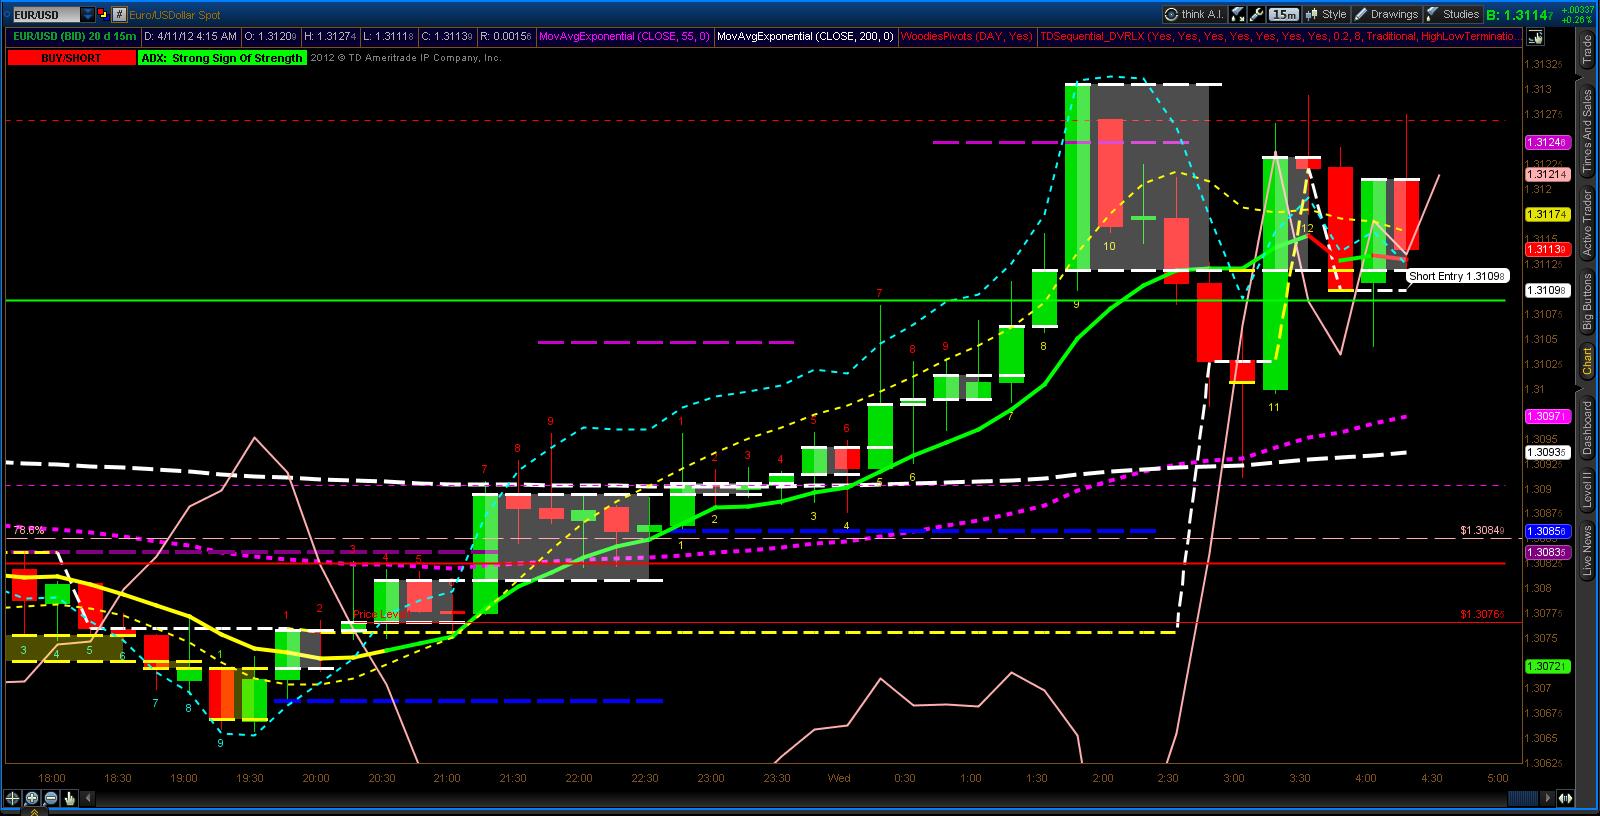Open the think A.I. button

1195,14
